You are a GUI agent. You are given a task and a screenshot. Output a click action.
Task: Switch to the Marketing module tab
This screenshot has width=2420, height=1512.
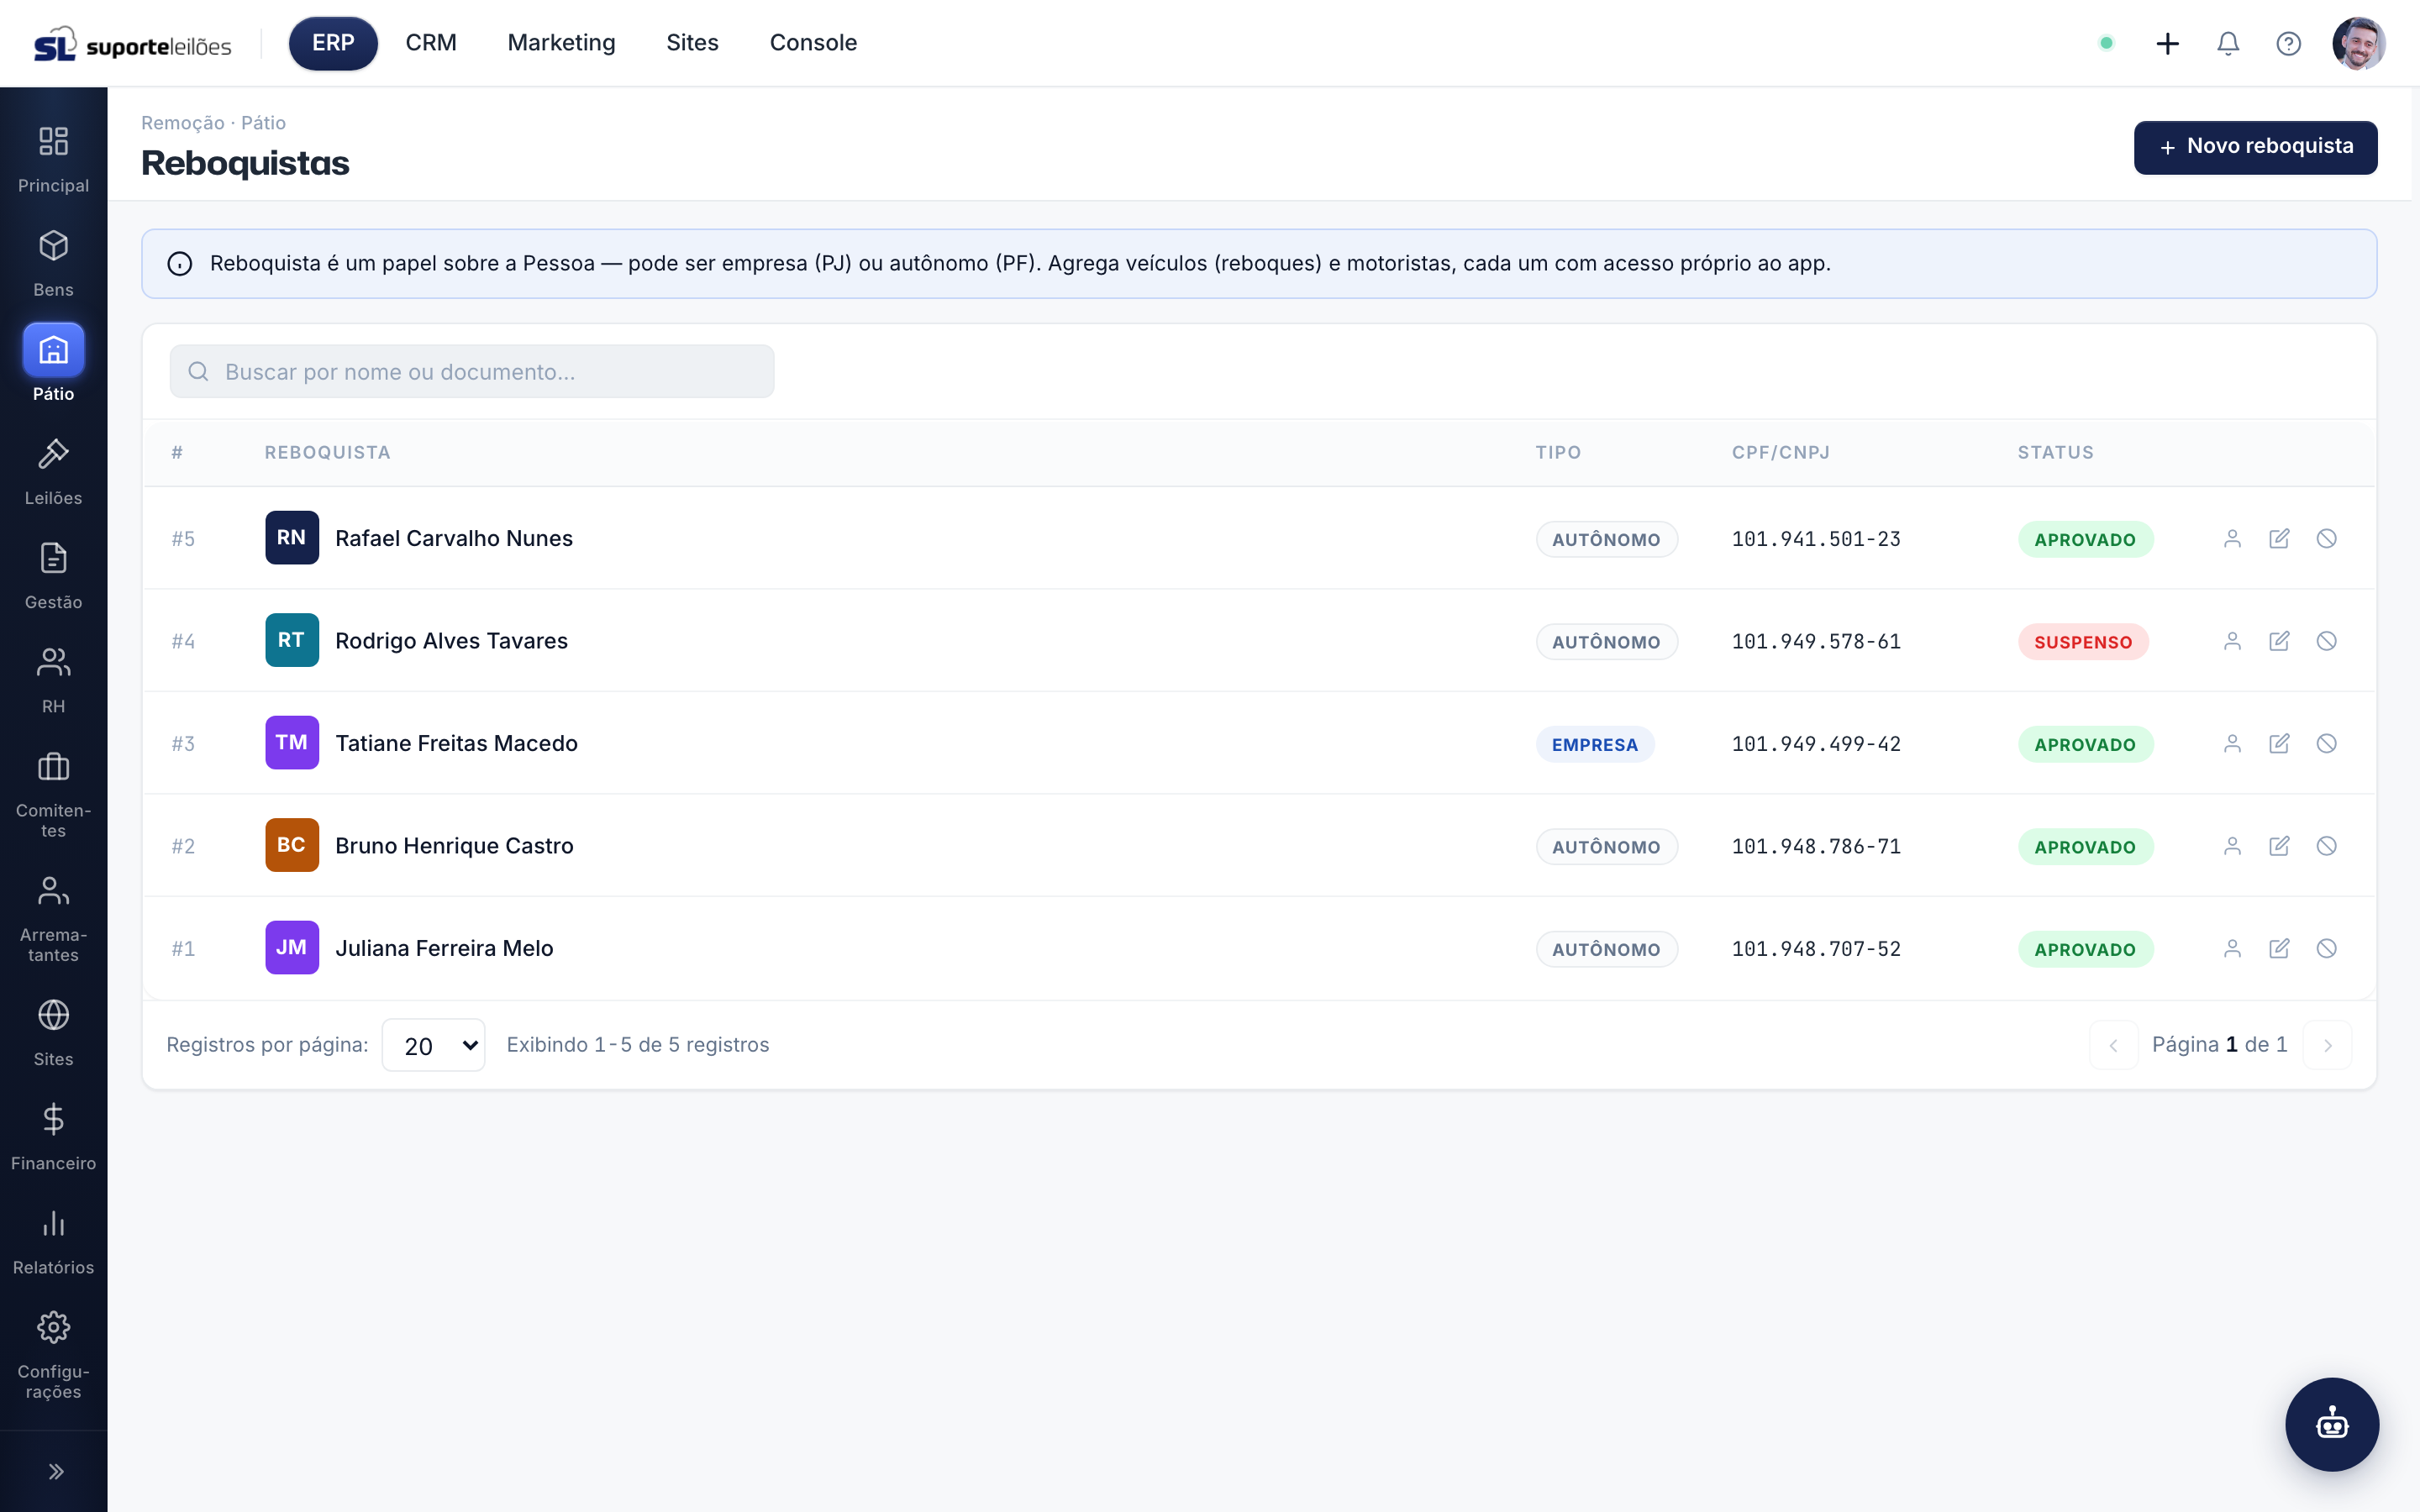pyautogui.click(x=561, y=43)
